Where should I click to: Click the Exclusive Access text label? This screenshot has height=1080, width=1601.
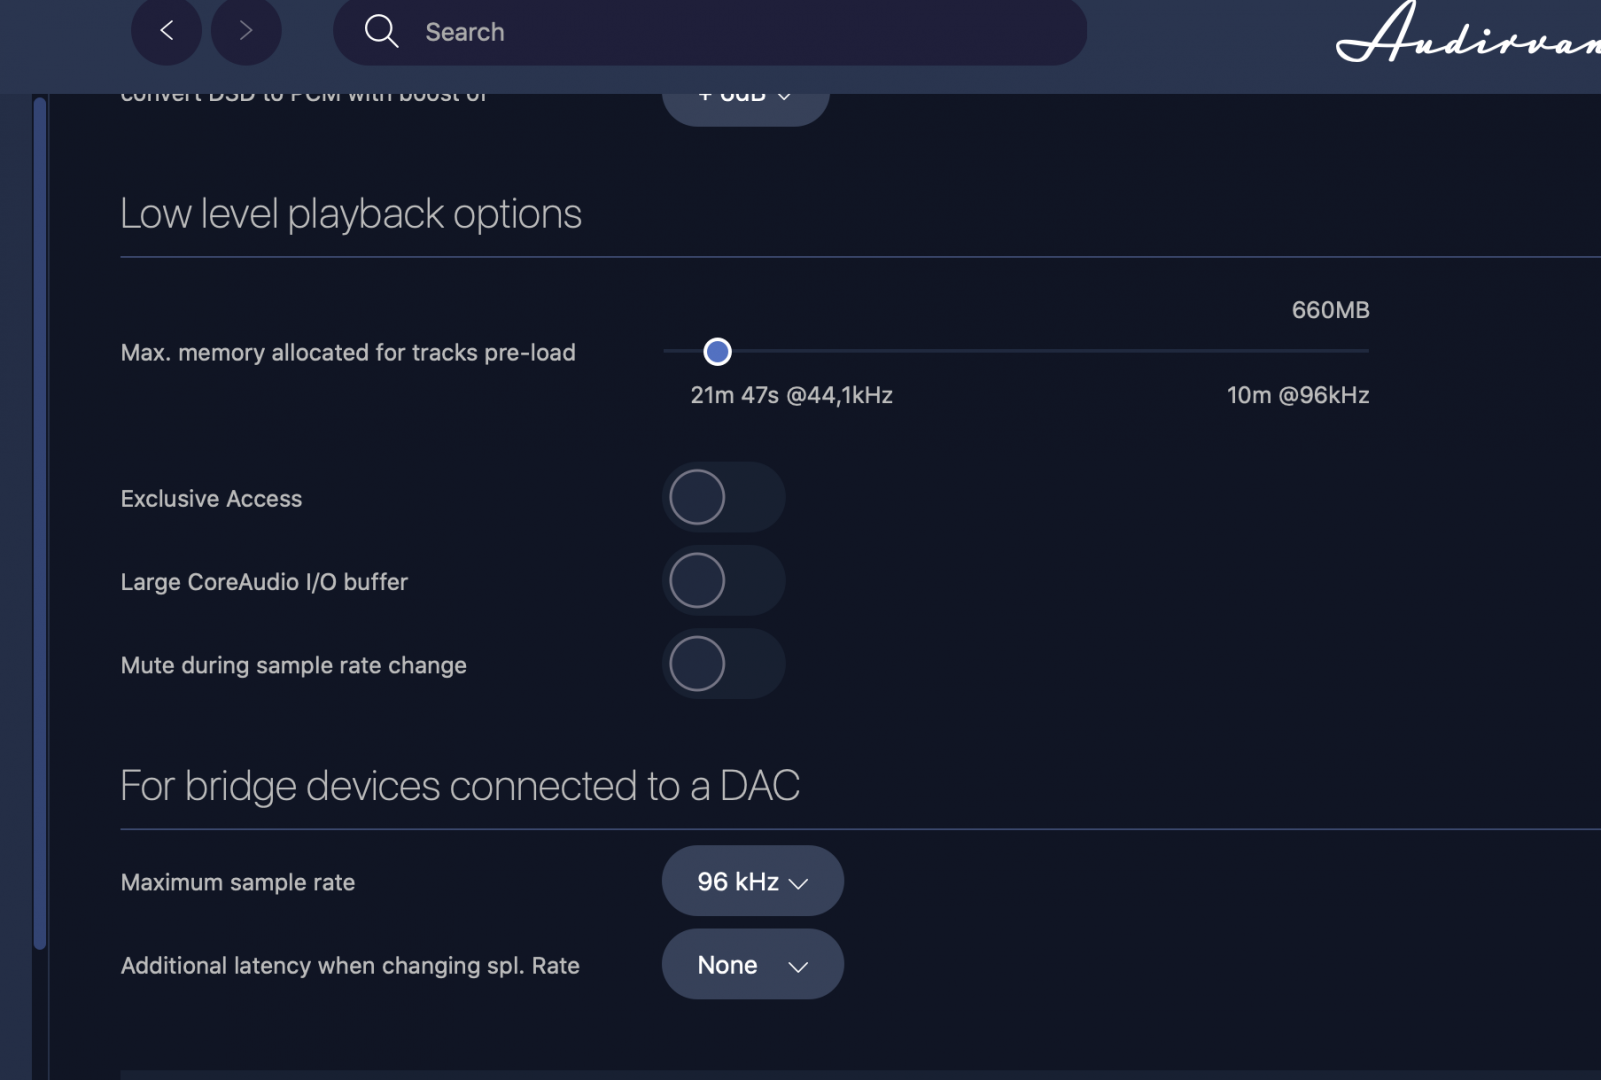tap(211, 499)
